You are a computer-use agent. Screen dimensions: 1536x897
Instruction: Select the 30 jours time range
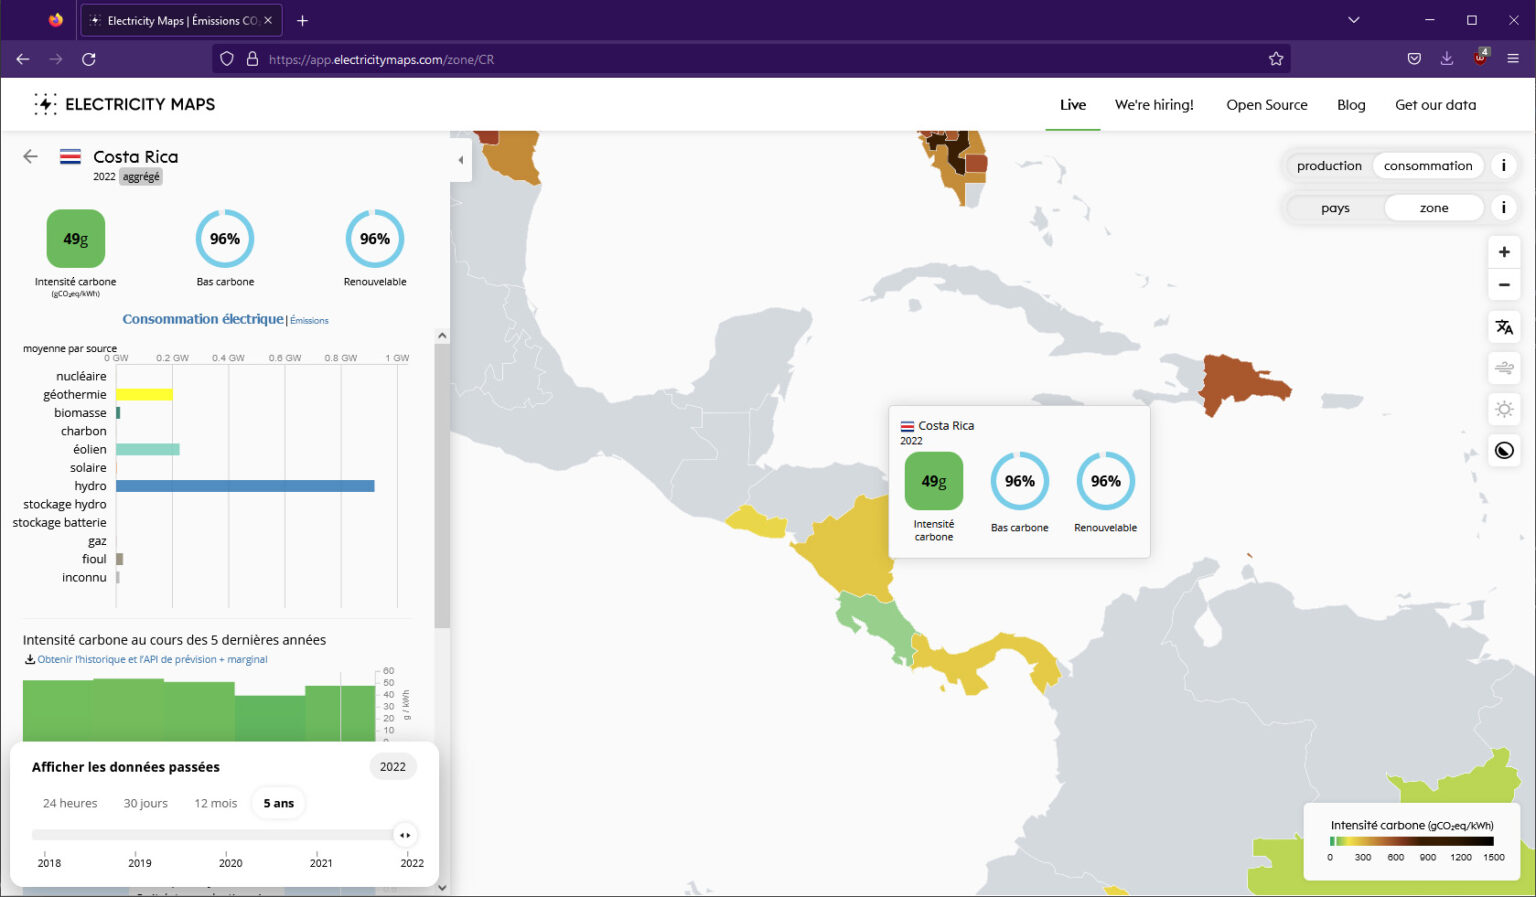pyautogui.click(x=146, y=803)
